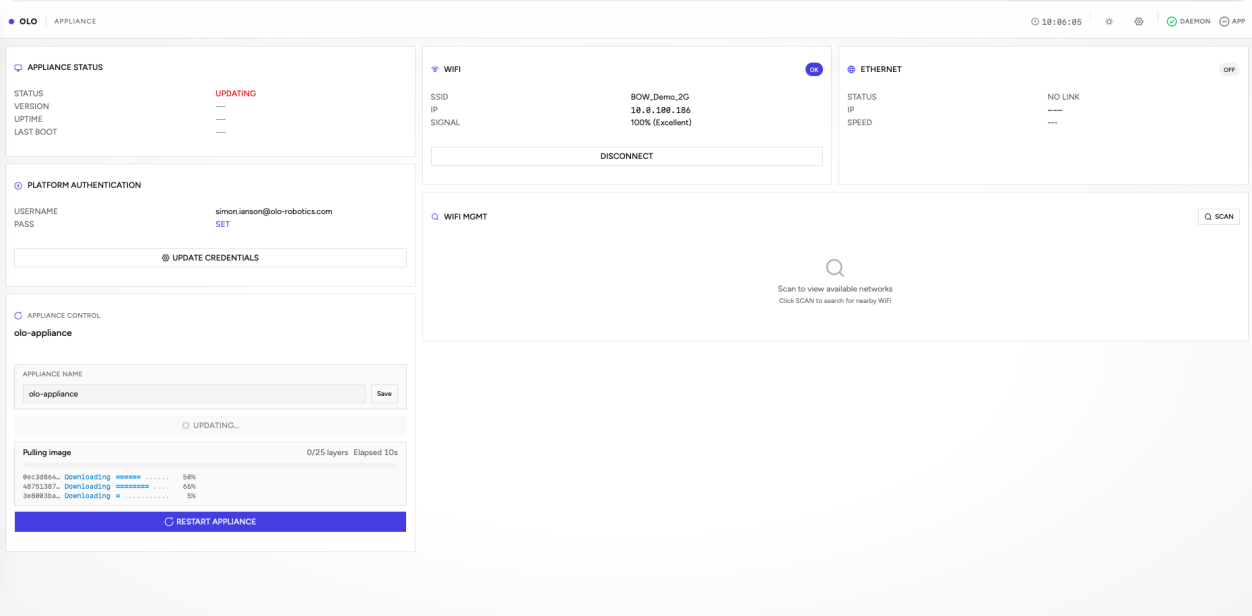Click the App status minus icon

pos(1224,21)
